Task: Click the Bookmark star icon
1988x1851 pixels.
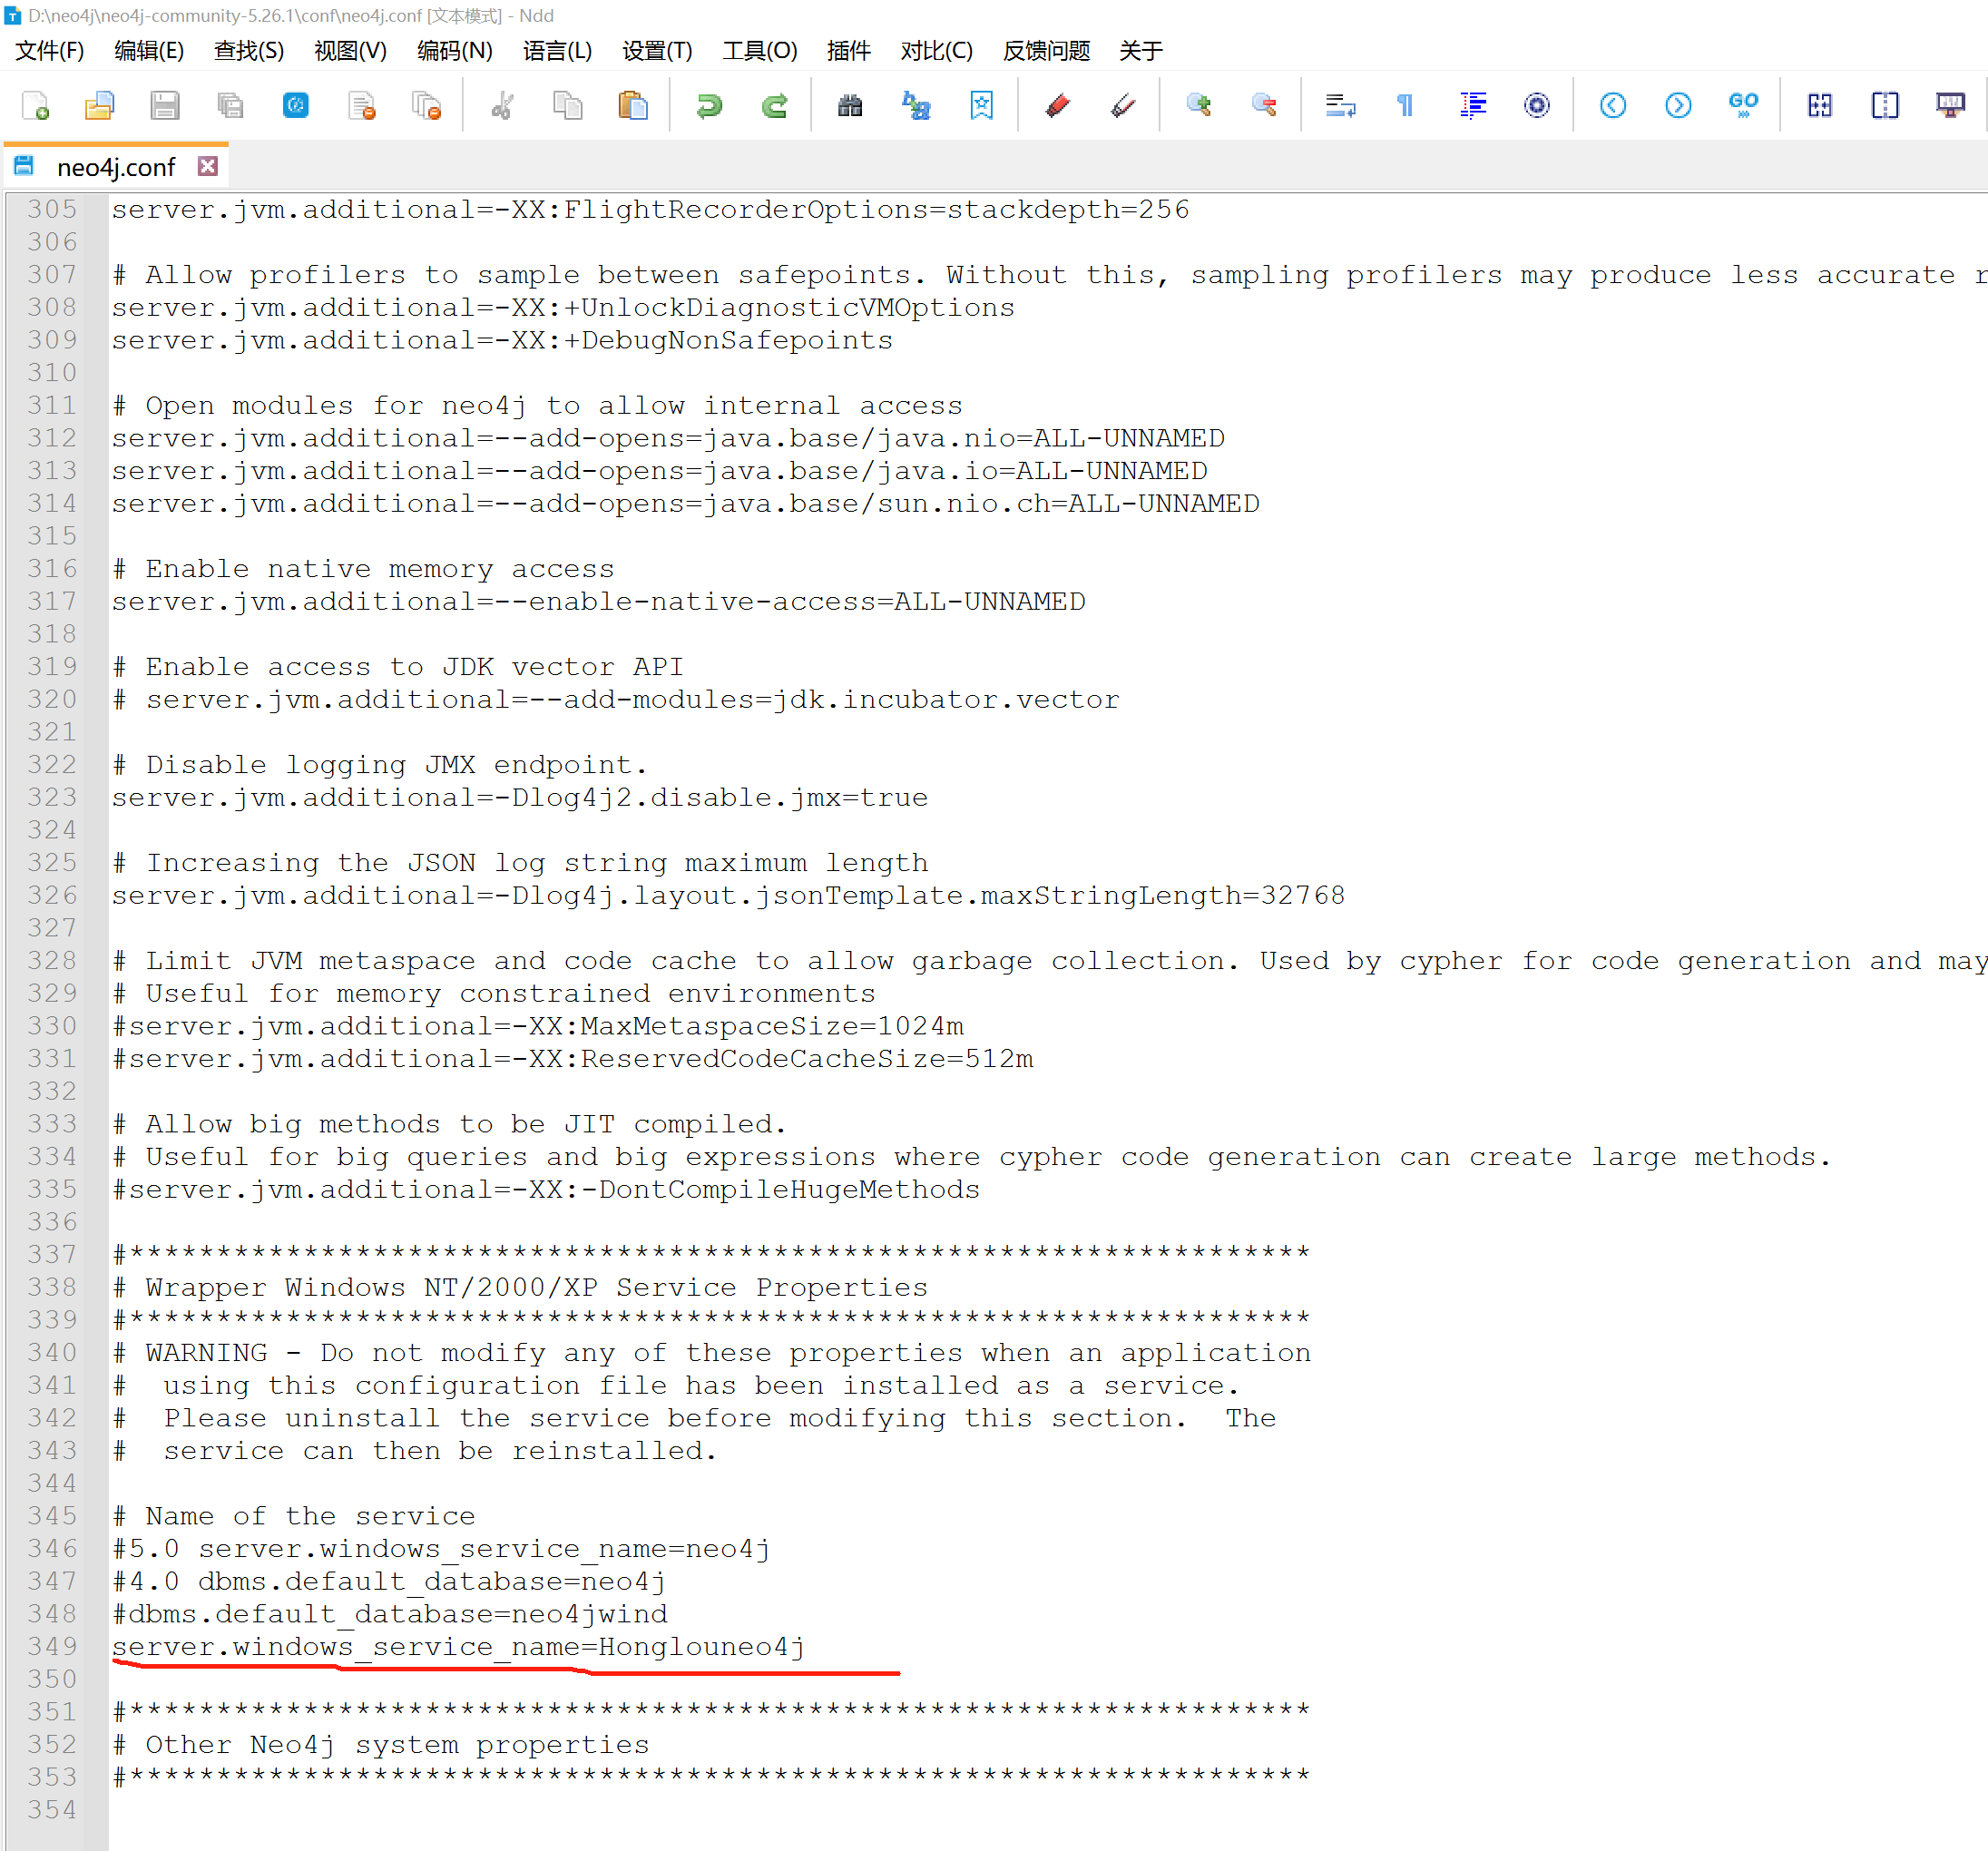Action: 981,105
